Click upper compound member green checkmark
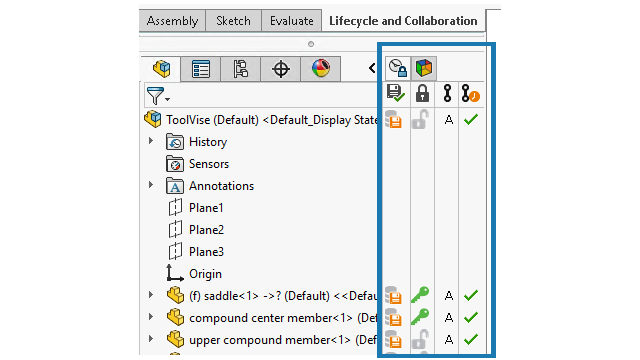This screenshot has height=360, width=640. pyautogui.click(x=471, y=339)
